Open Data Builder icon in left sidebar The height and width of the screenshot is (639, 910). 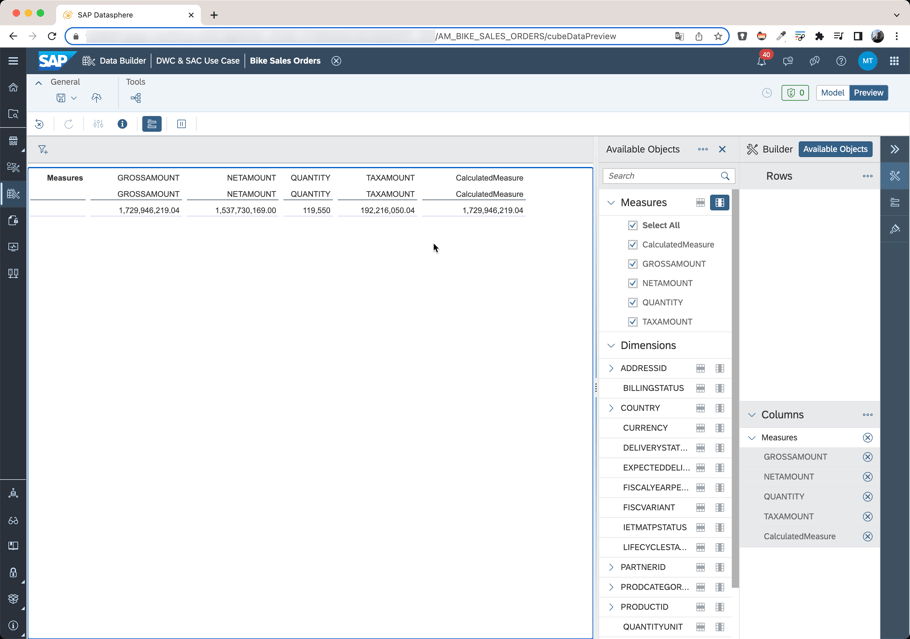[13, 193]
